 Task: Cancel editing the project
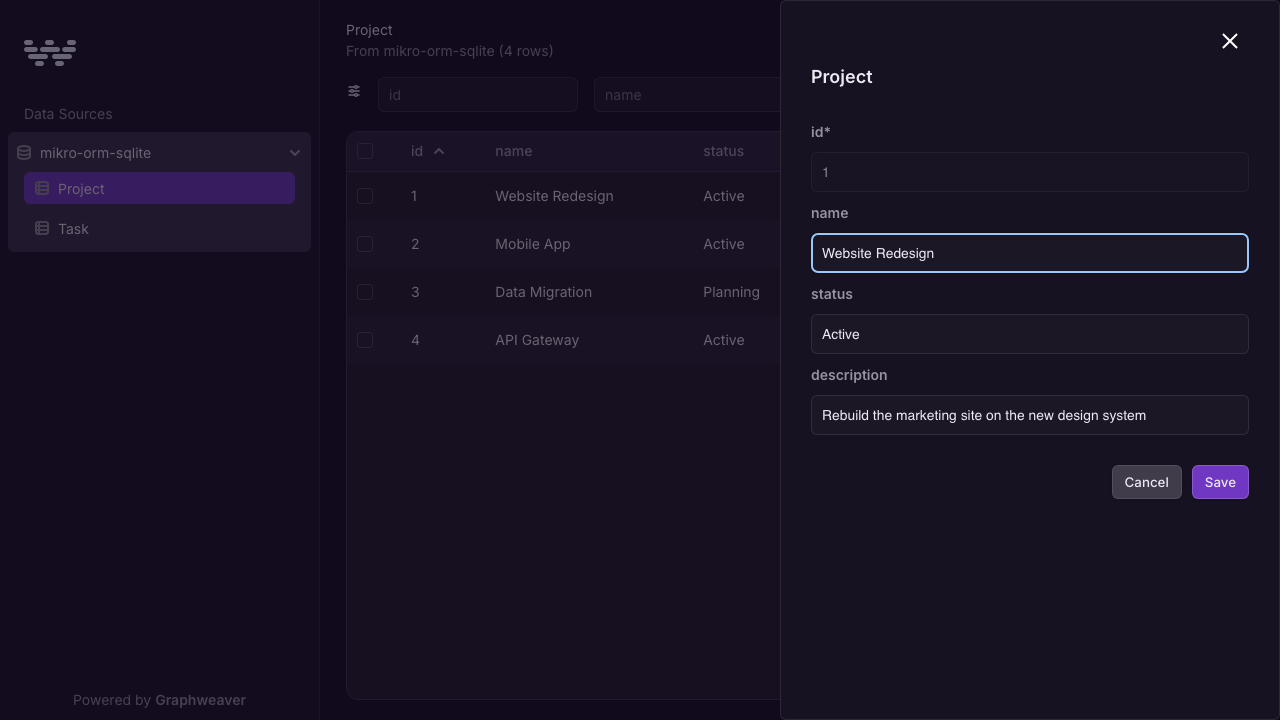point(1146,482)
